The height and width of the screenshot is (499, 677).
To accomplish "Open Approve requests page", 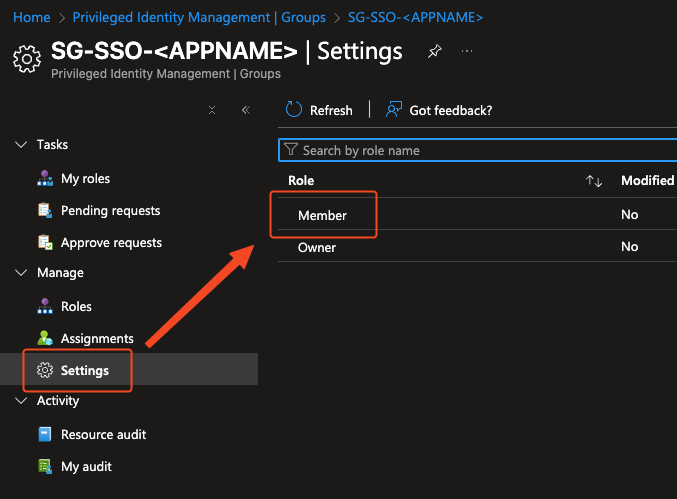I will coord(111,243).
